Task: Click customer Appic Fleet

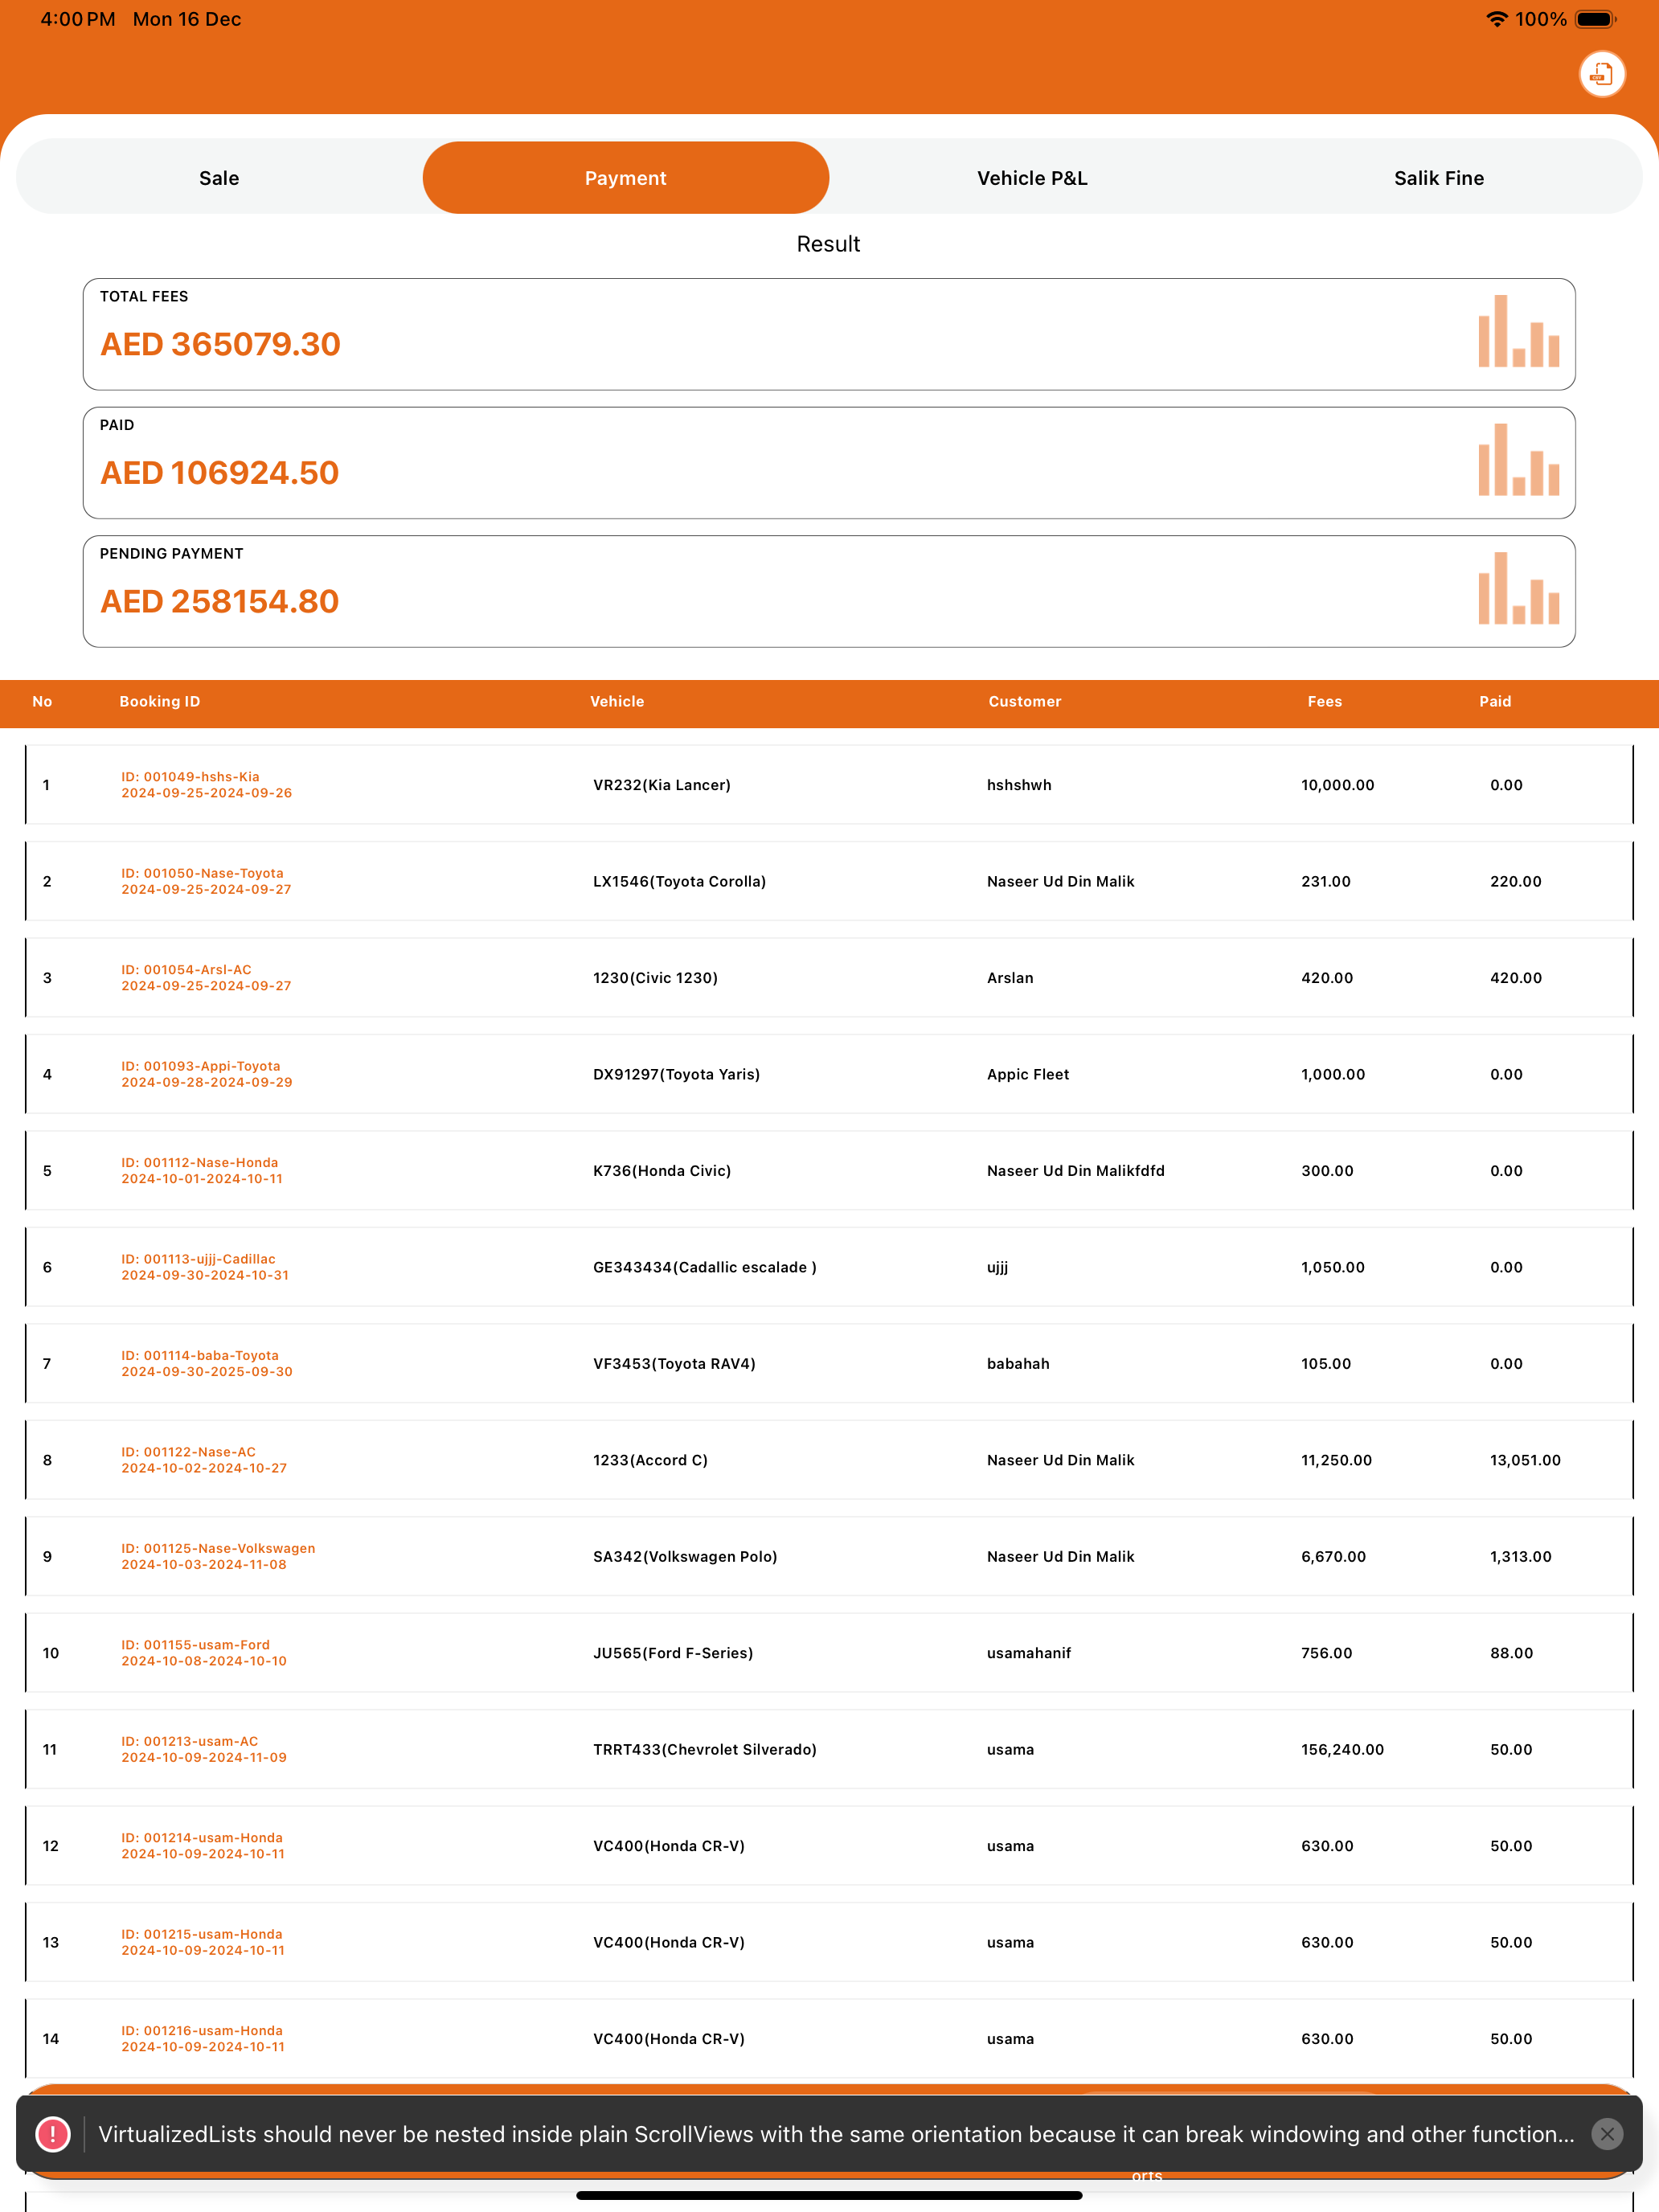Action: (x=1028, y=1074)
